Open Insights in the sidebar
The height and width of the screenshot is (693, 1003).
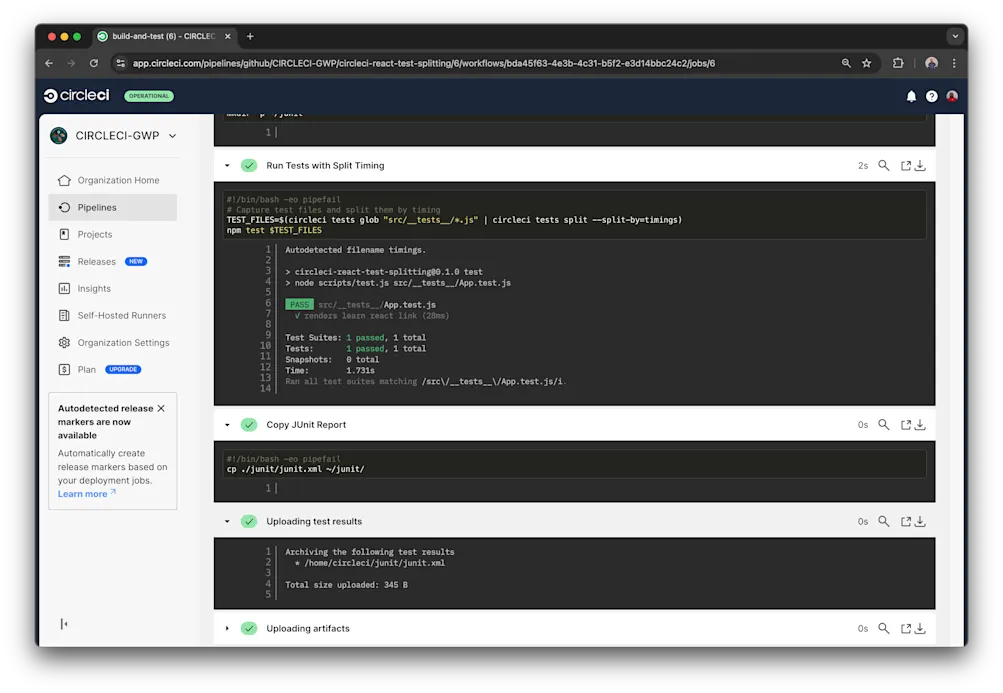click(113, 289)
